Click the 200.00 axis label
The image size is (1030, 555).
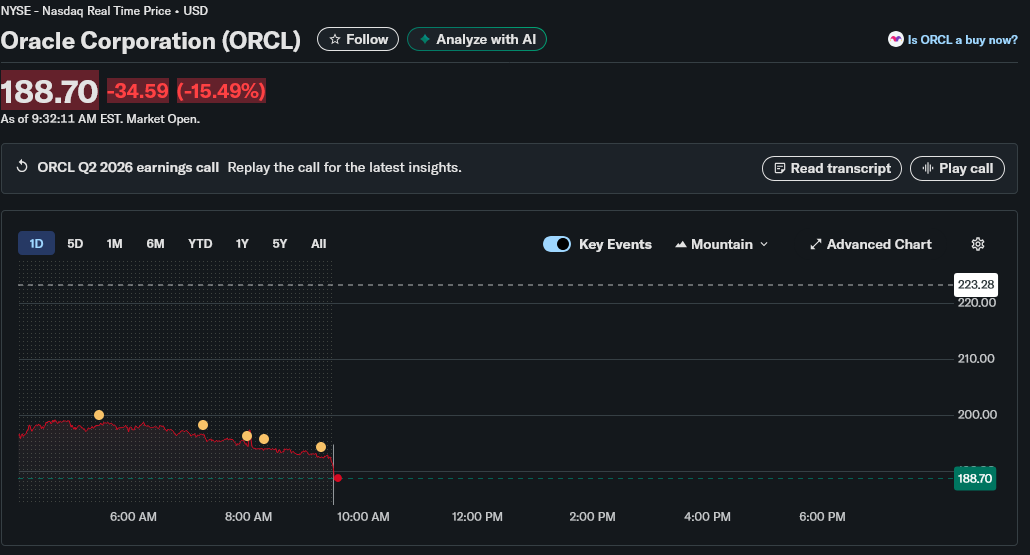pos(977,414)
